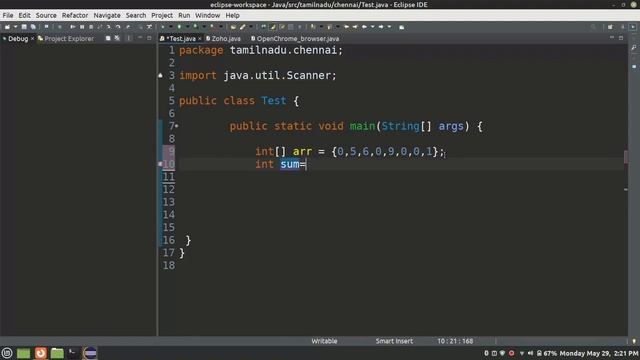Open the Window menu
The image size is (640, 360).
[x=207, y=16]
